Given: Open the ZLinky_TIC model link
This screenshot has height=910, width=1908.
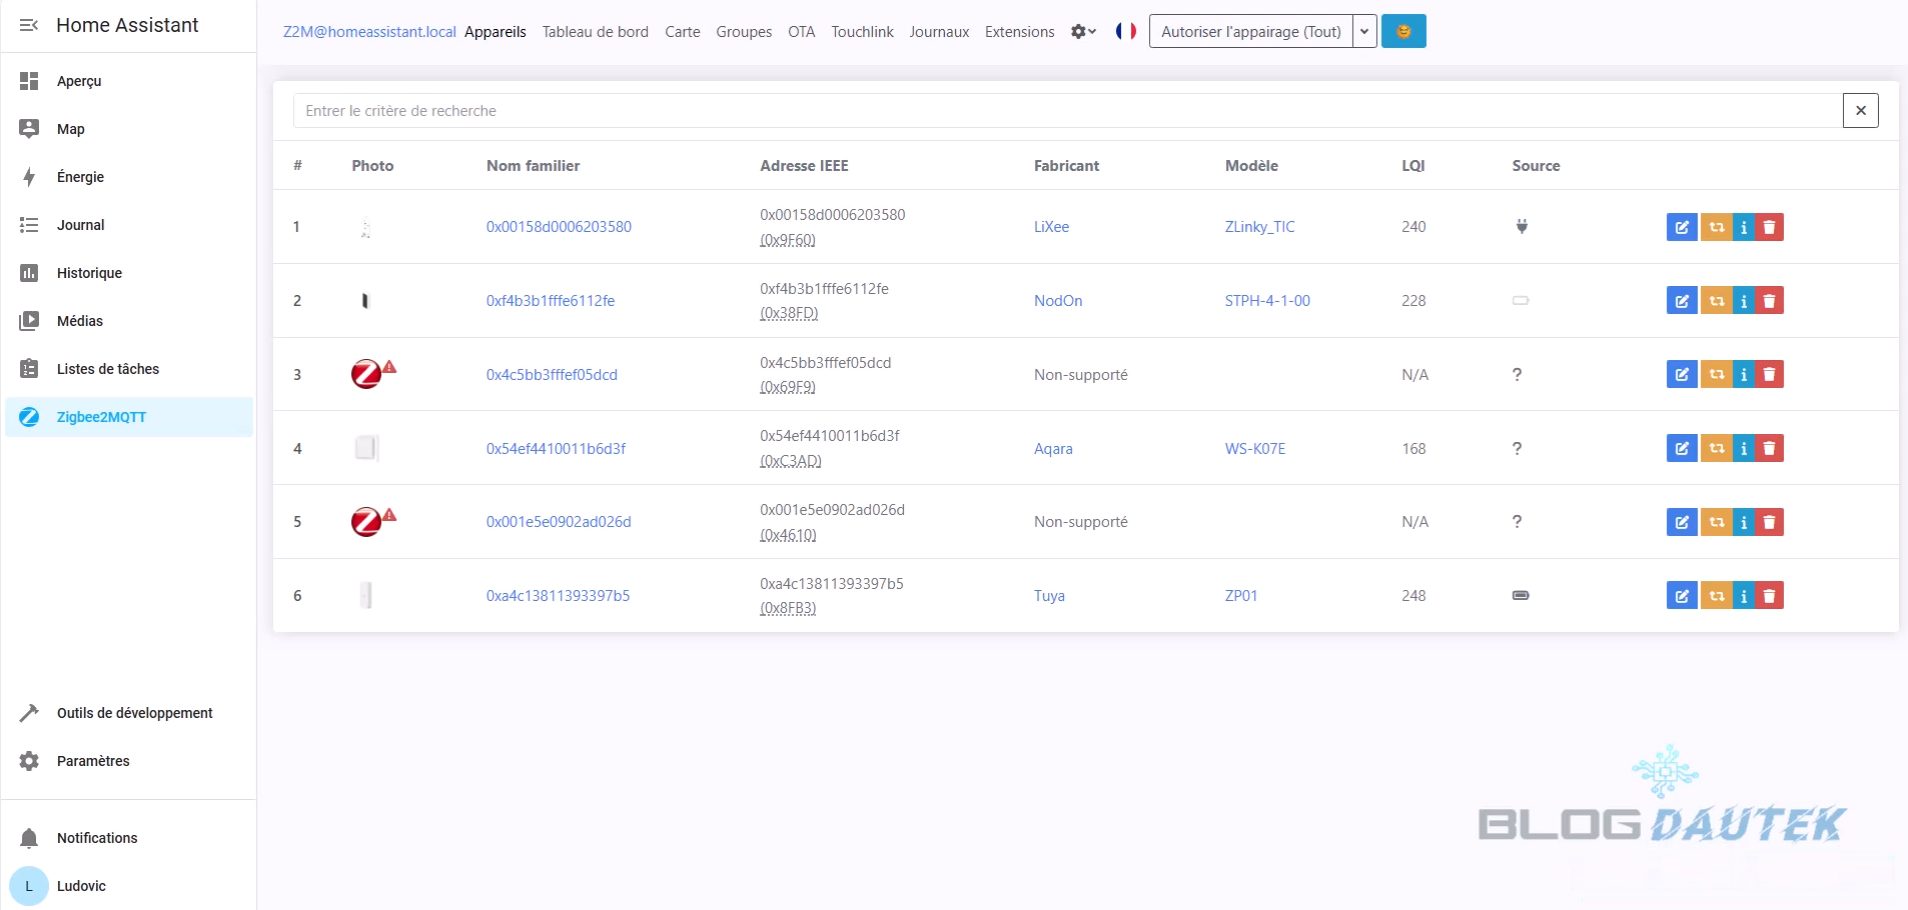Looking at the screenshot, I should (1259, 227).
